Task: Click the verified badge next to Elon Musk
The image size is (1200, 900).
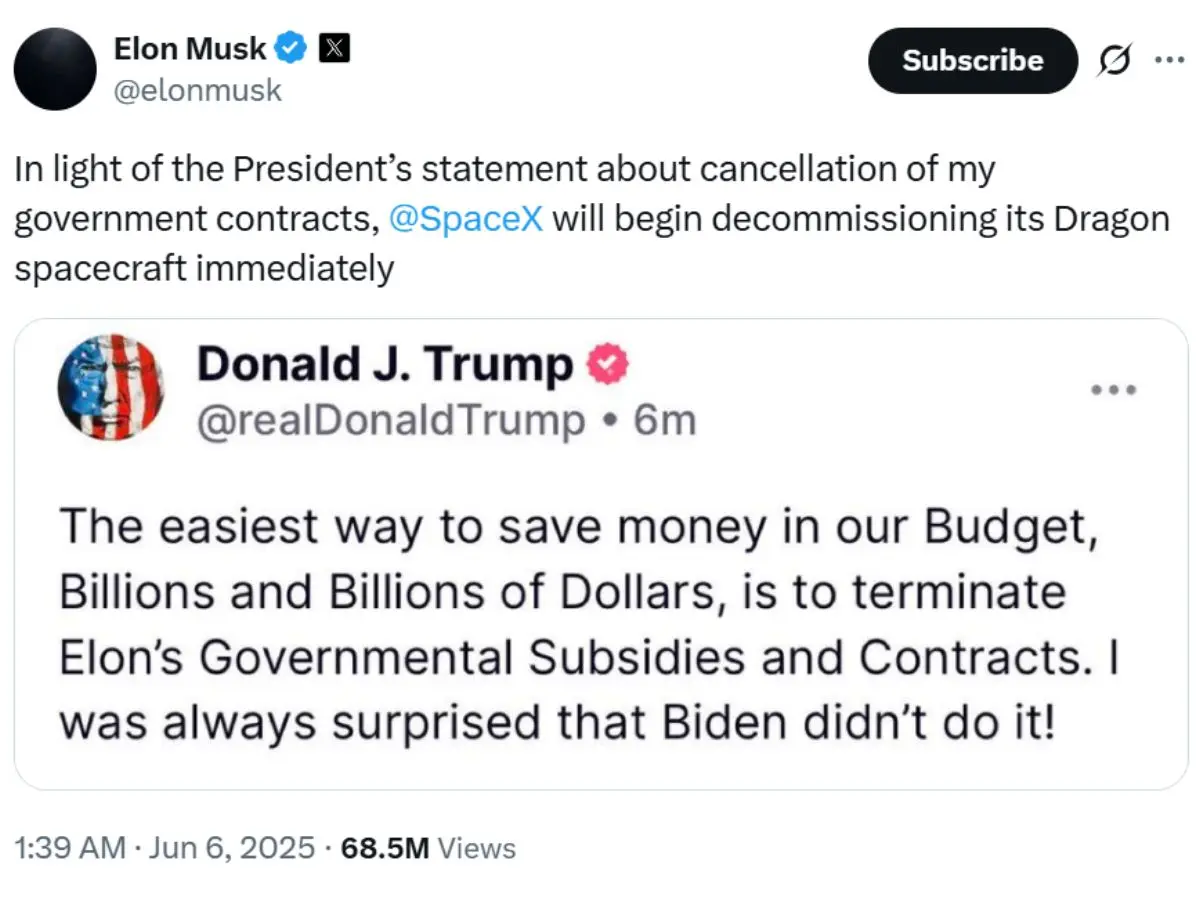Action: (290, 47)
